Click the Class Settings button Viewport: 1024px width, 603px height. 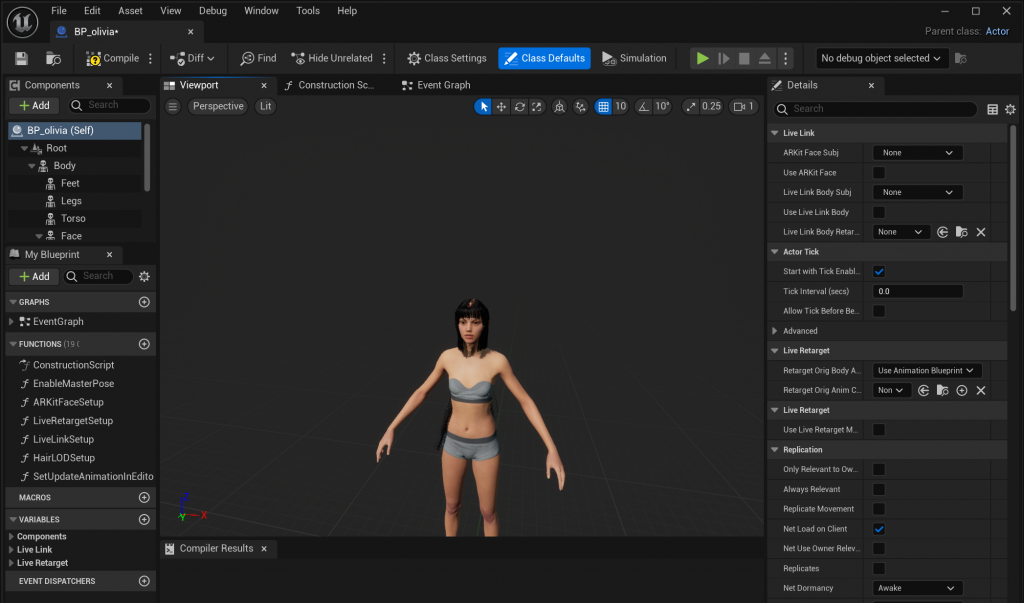[447, 59]
